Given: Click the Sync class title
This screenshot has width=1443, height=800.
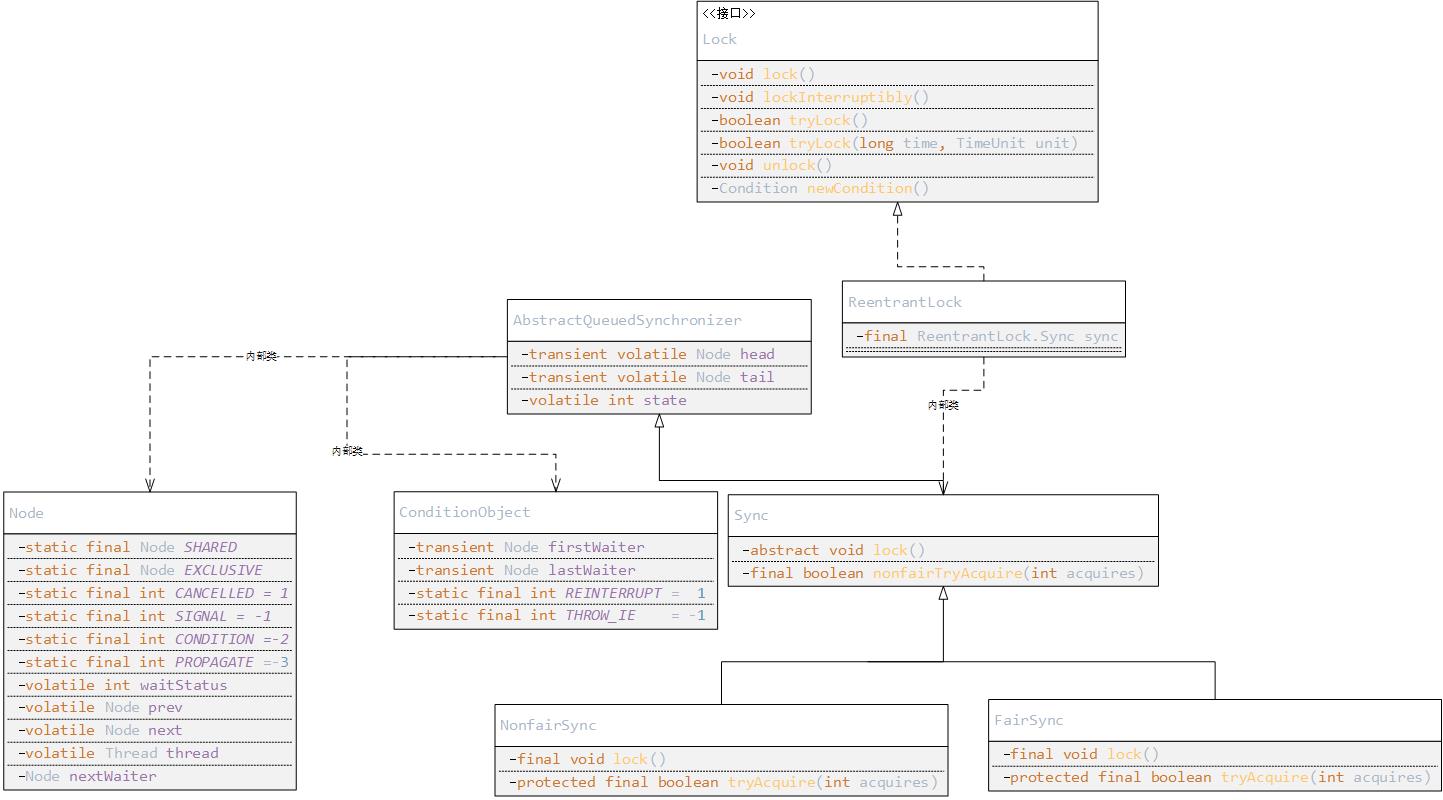Looking at the screenshot, I should click(x=751, y=515).
